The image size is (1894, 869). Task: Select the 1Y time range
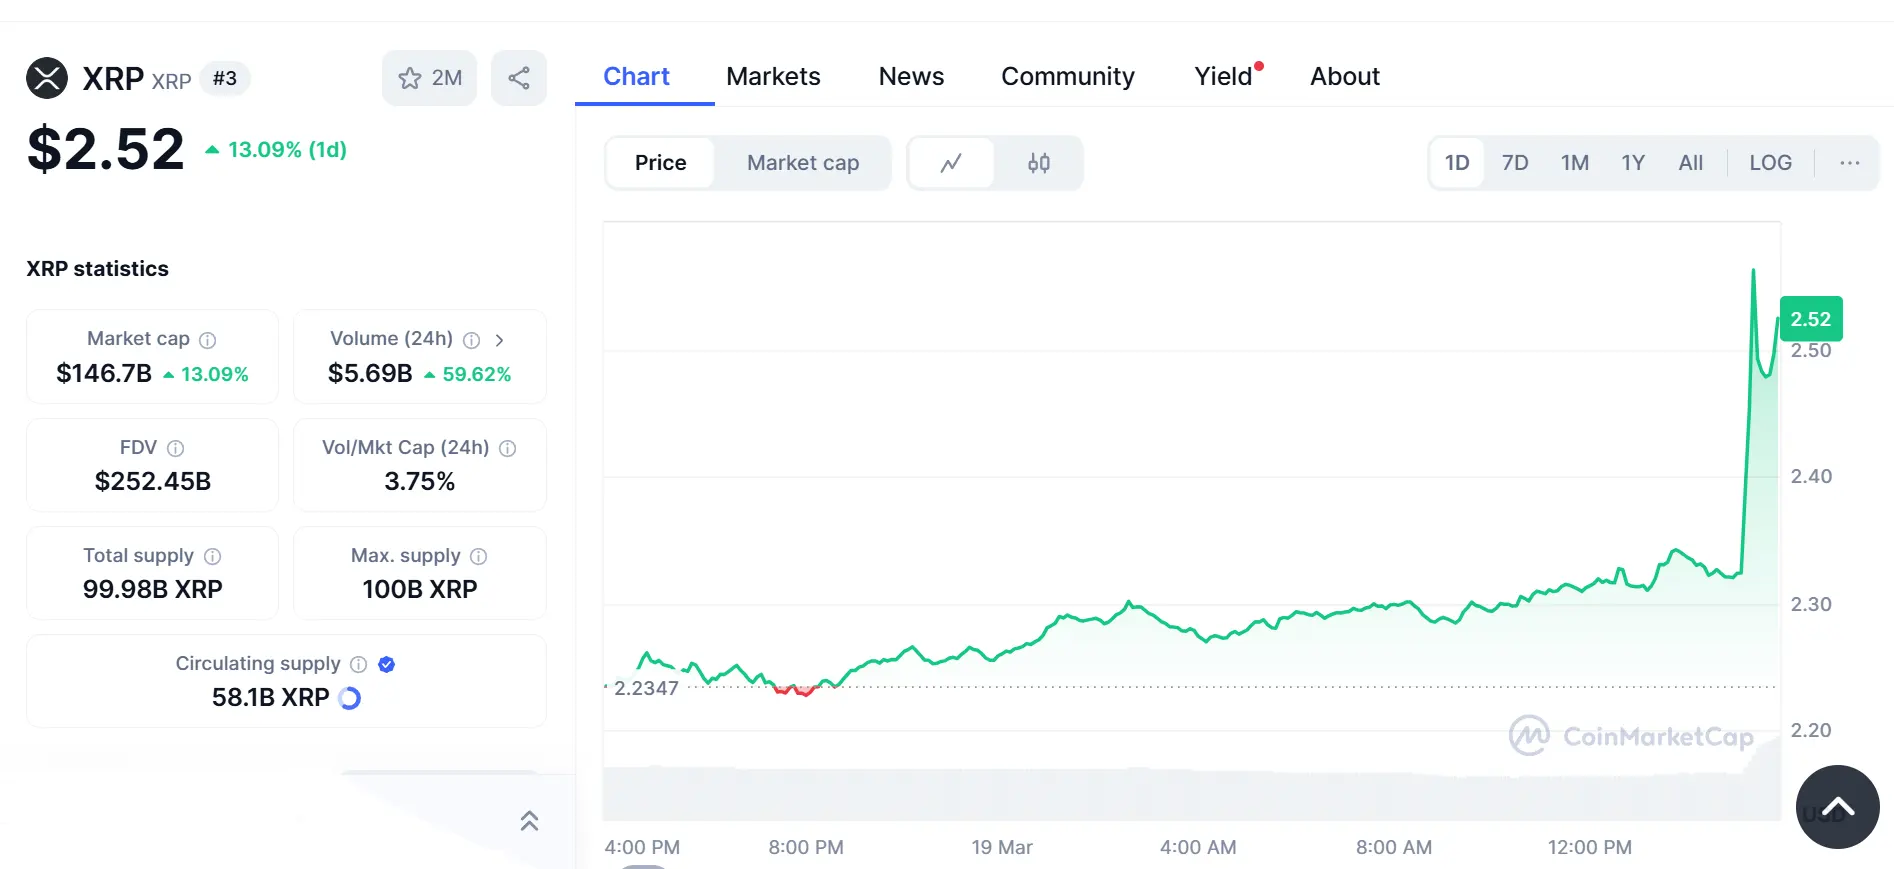click(x=1633, y=163)
